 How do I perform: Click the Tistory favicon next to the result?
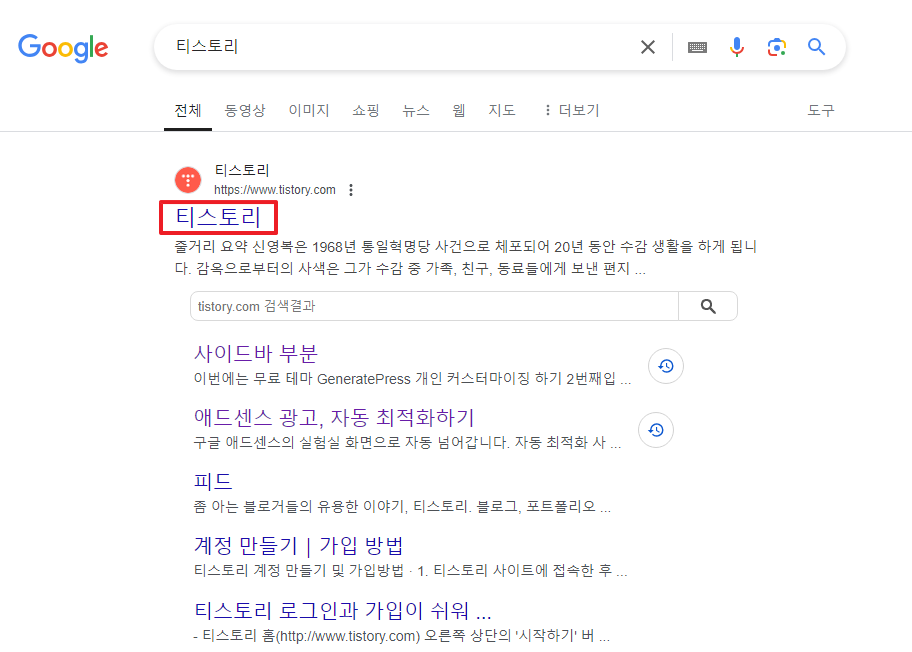[187, 179]
